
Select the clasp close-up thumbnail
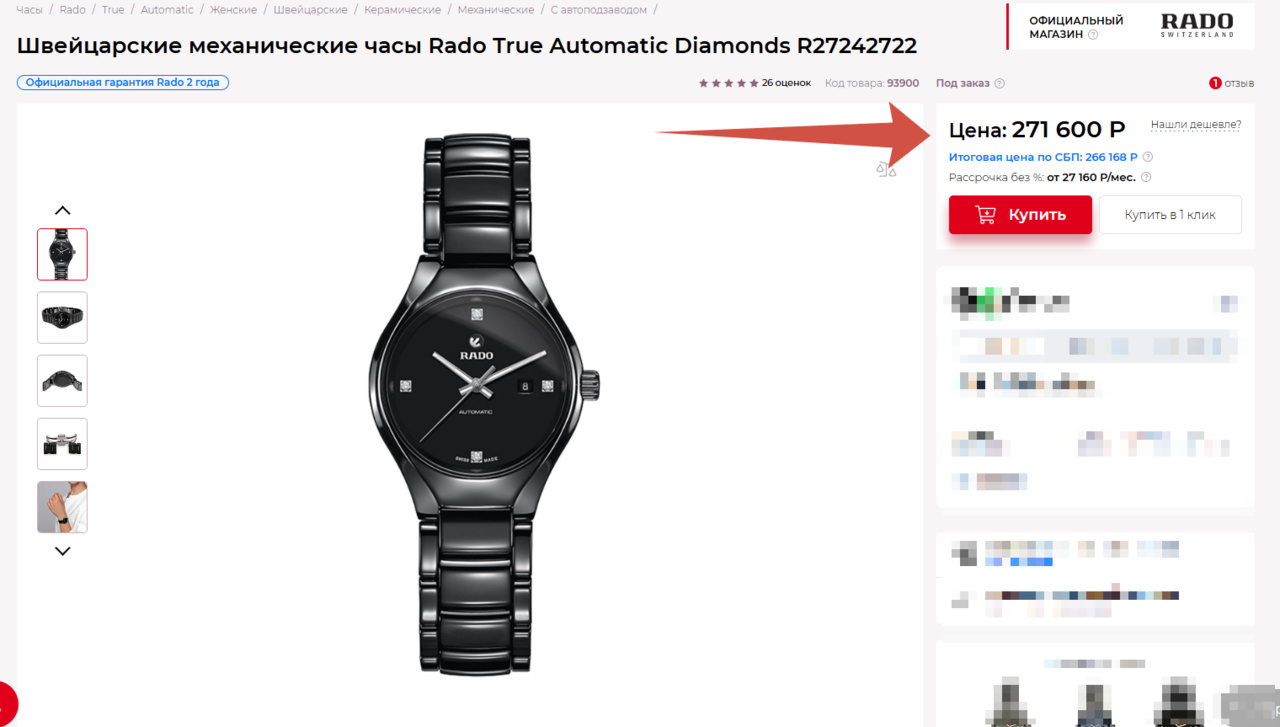click(62, 444)
